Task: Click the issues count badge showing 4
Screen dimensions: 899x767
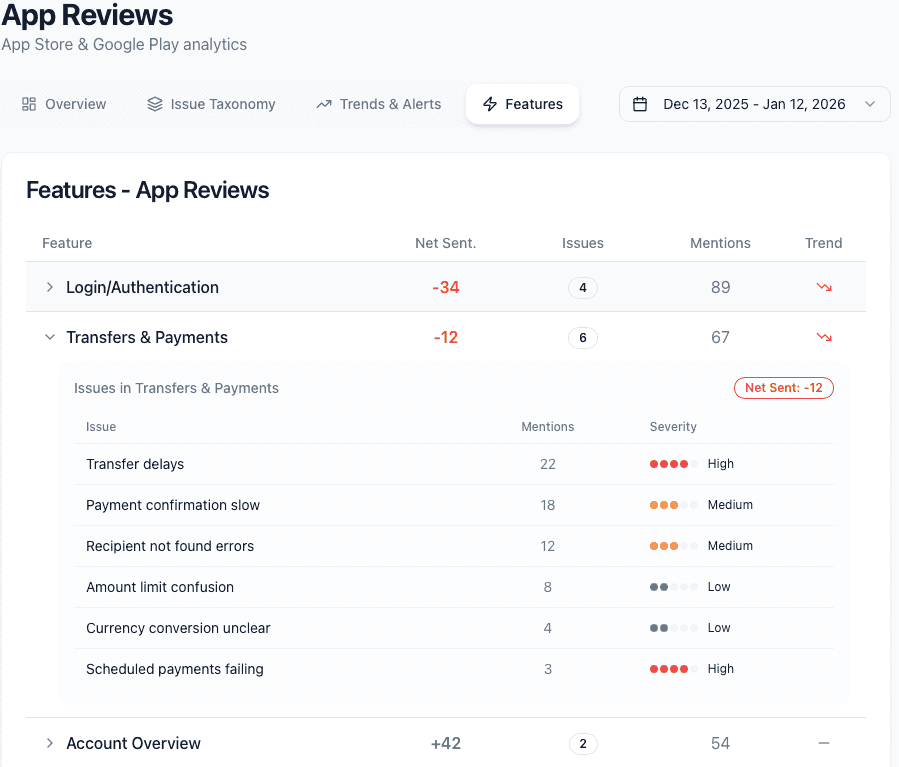Action: point(583,287)
